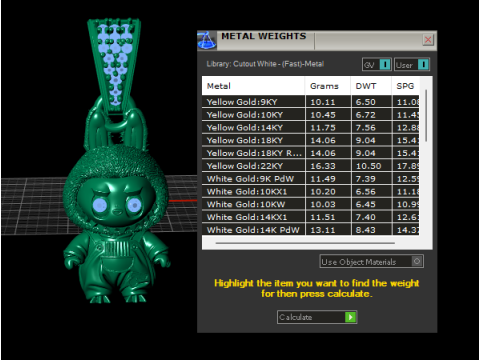
Task: Click the Calculate button
Action: tap(317, 317)
